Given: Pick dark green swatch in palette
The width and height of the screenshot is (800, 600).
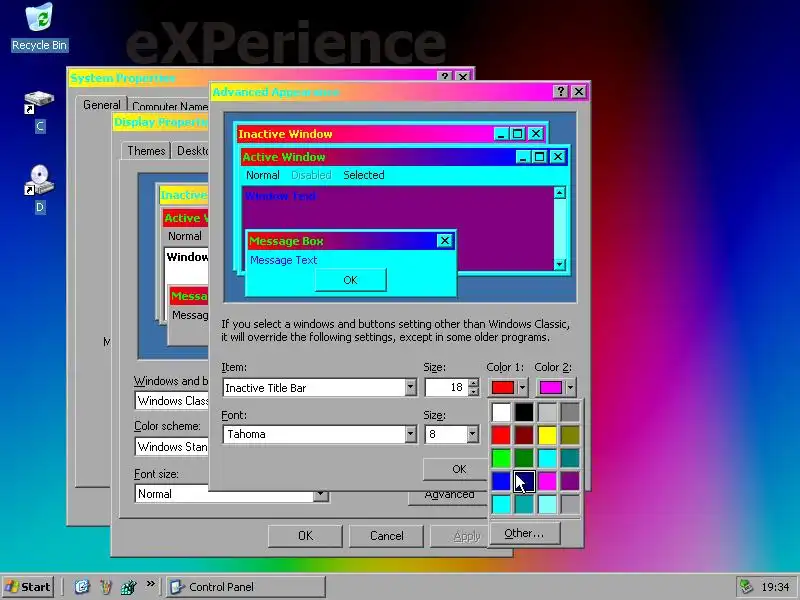Looking at the screenshot, I should (x=524, y=458).
